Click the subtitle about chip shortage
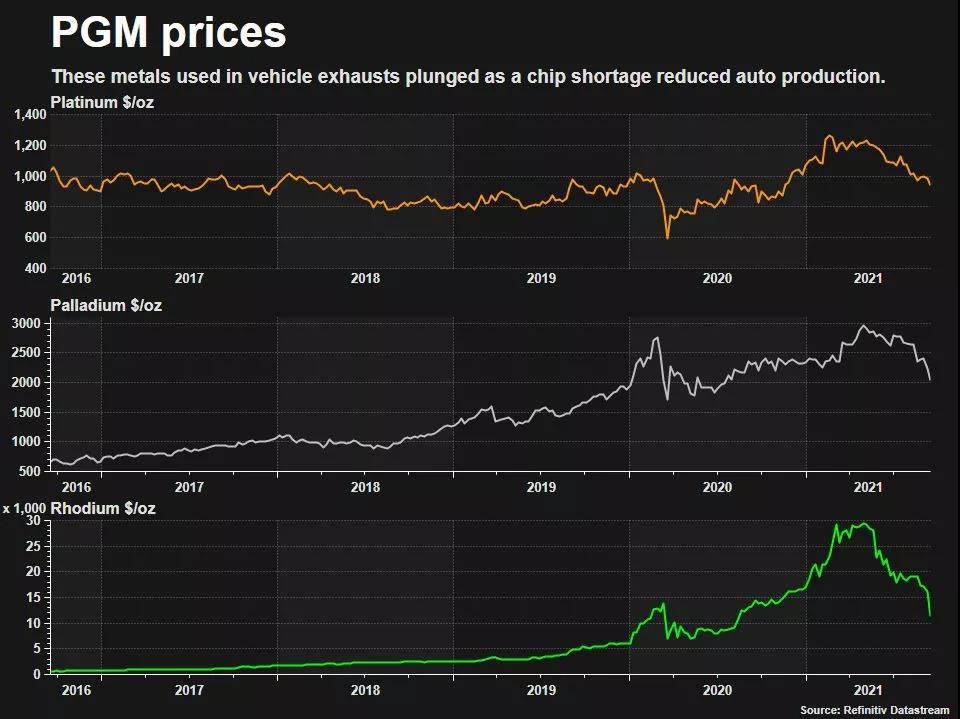The height and width of the screenshot is (719, 960). 468,77
